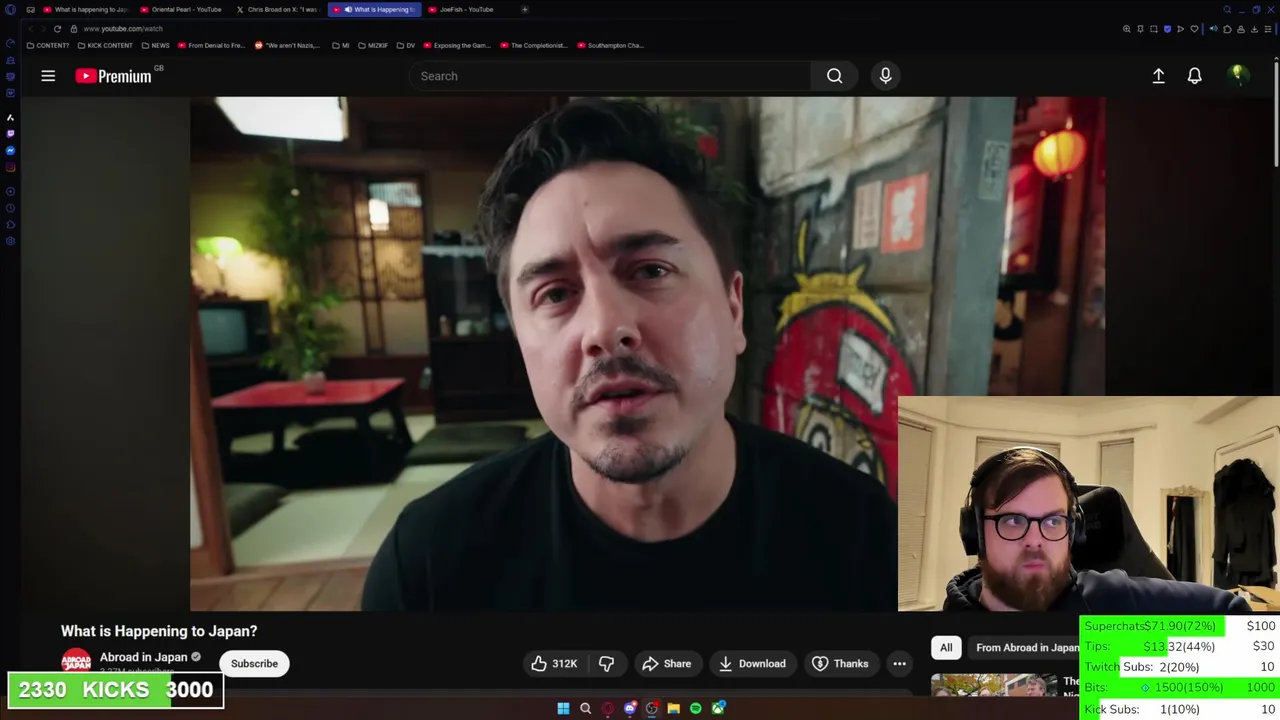The width and height of the screenshot is (1280, 720).
Task: Open Exposing the Gam... bookmark
Action: pos(457,45)
